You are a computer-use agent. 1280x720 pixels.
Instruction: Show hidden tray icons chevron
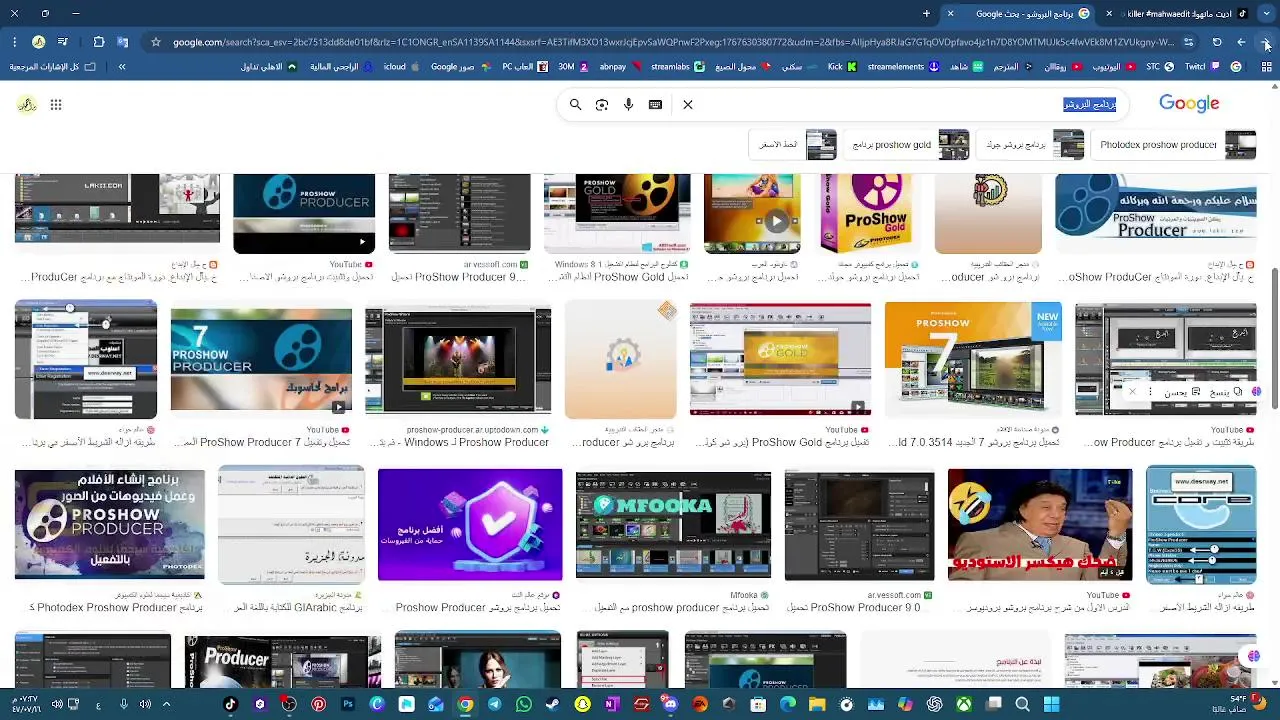(x=166, y=704)
